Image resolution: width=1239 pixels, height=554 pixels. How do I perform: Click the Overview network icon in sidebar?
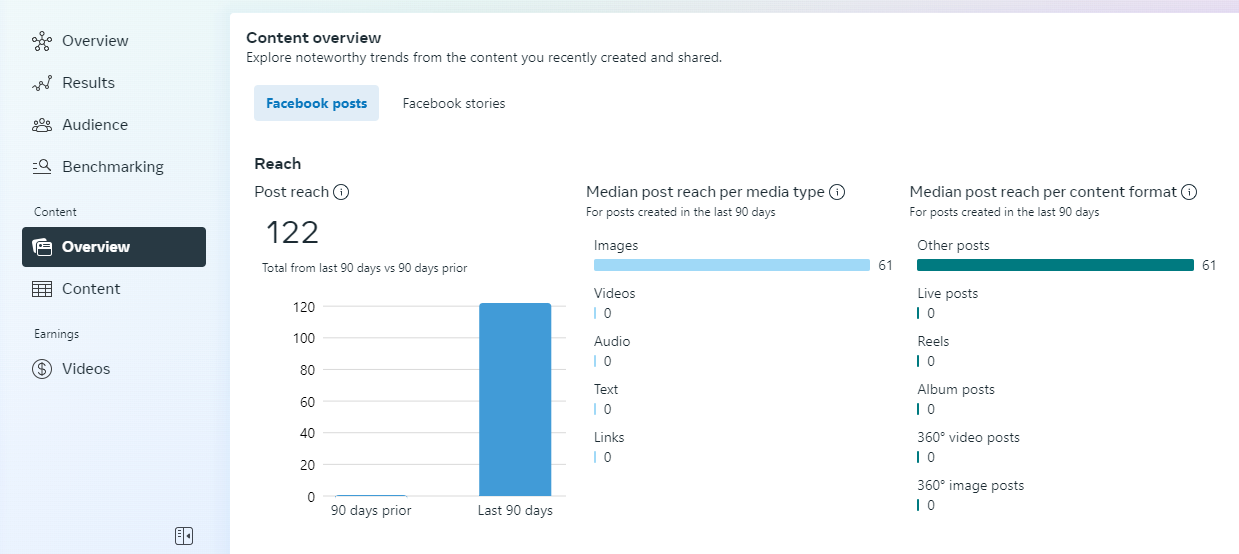point(42,41)
